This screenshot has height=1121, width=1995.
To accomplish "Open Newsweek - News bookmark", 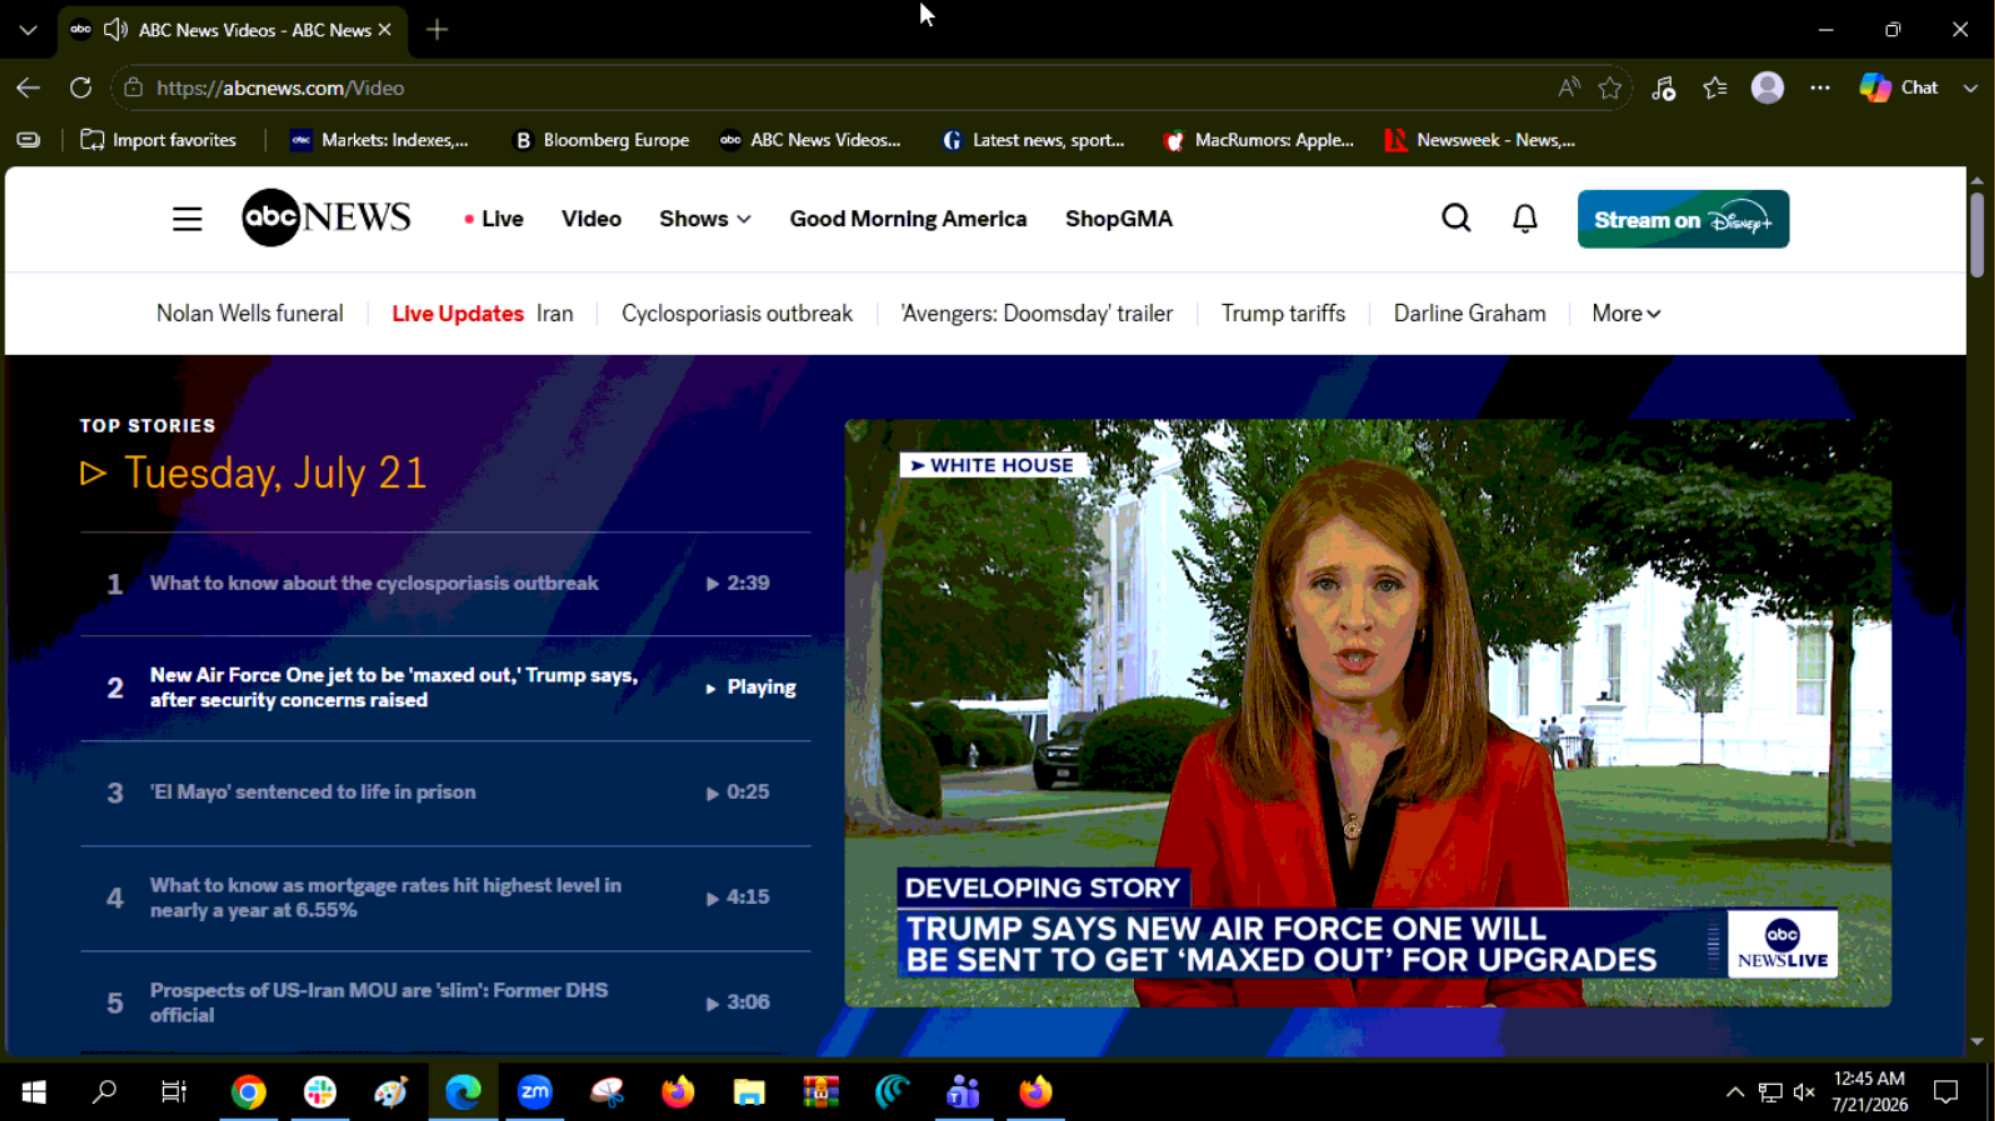I will (x=1480, y=140).
